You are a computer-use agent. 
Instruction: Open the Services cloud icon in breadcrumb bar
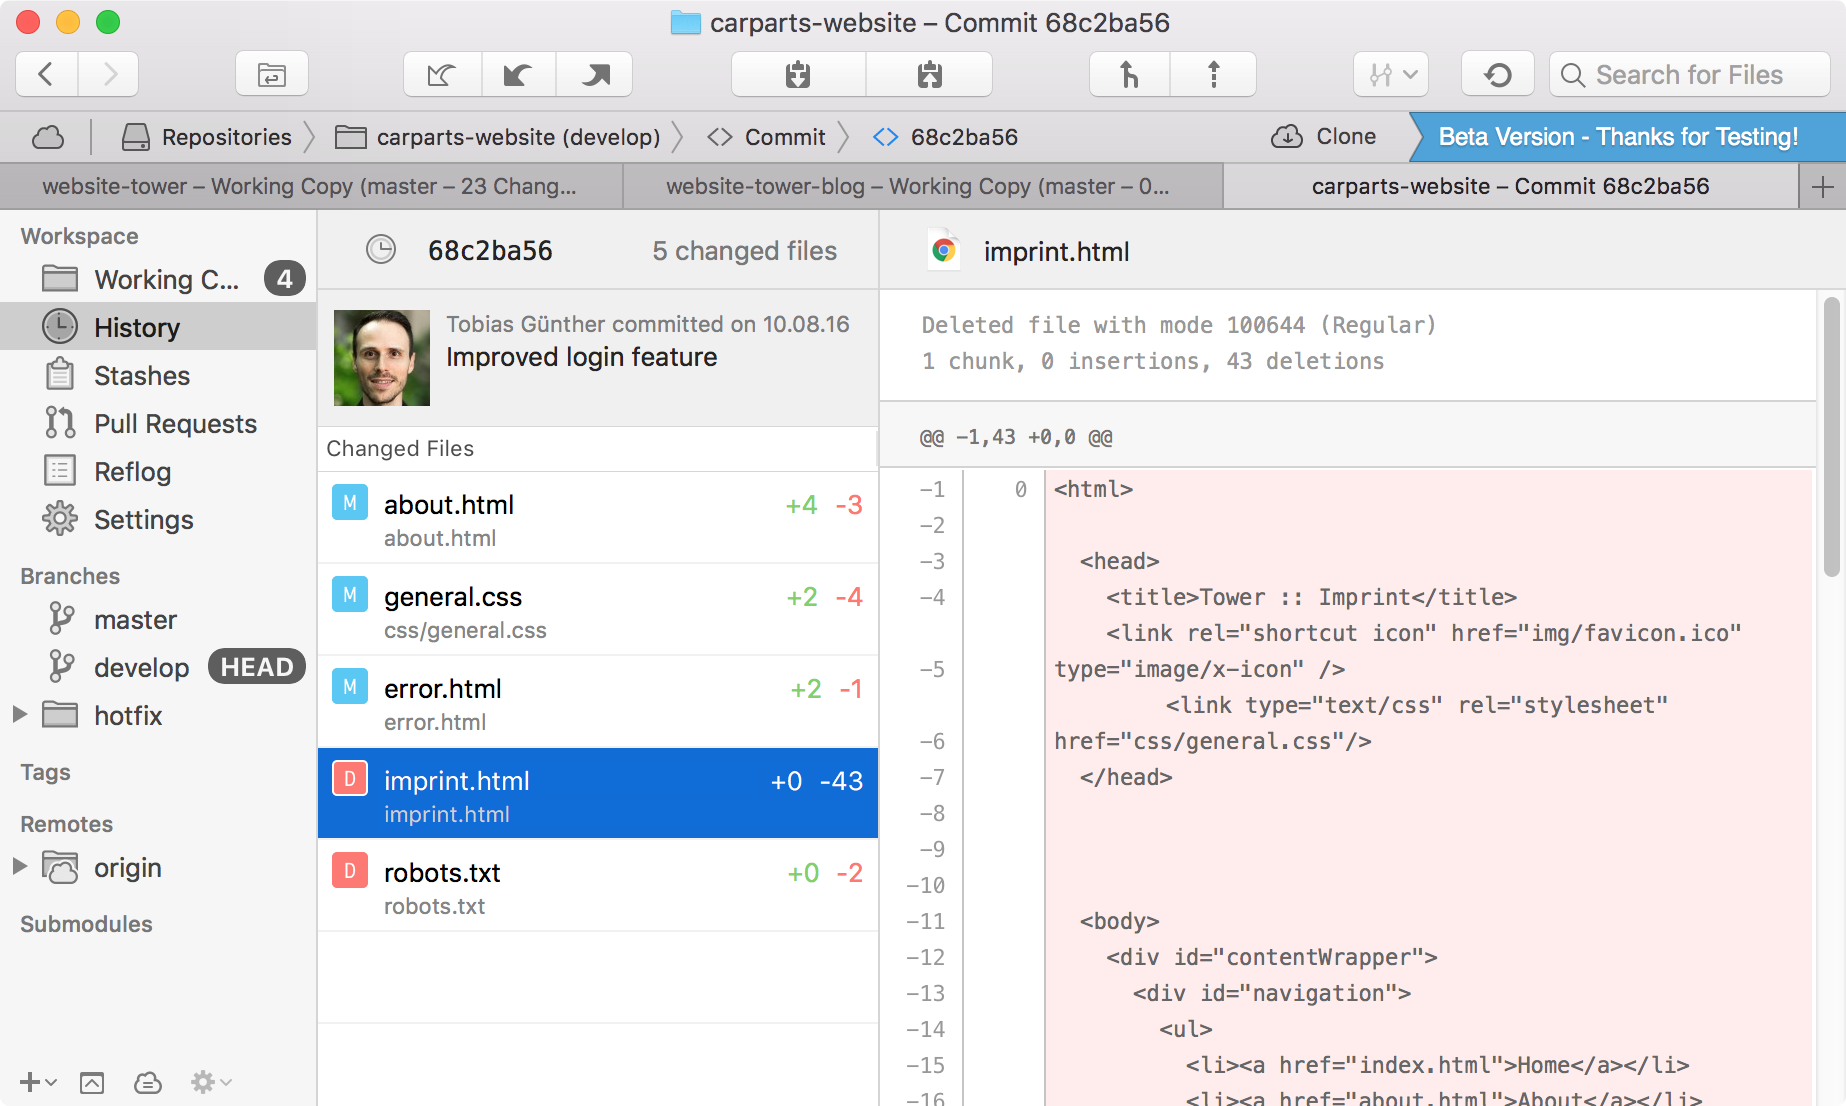tap(48, 137)
